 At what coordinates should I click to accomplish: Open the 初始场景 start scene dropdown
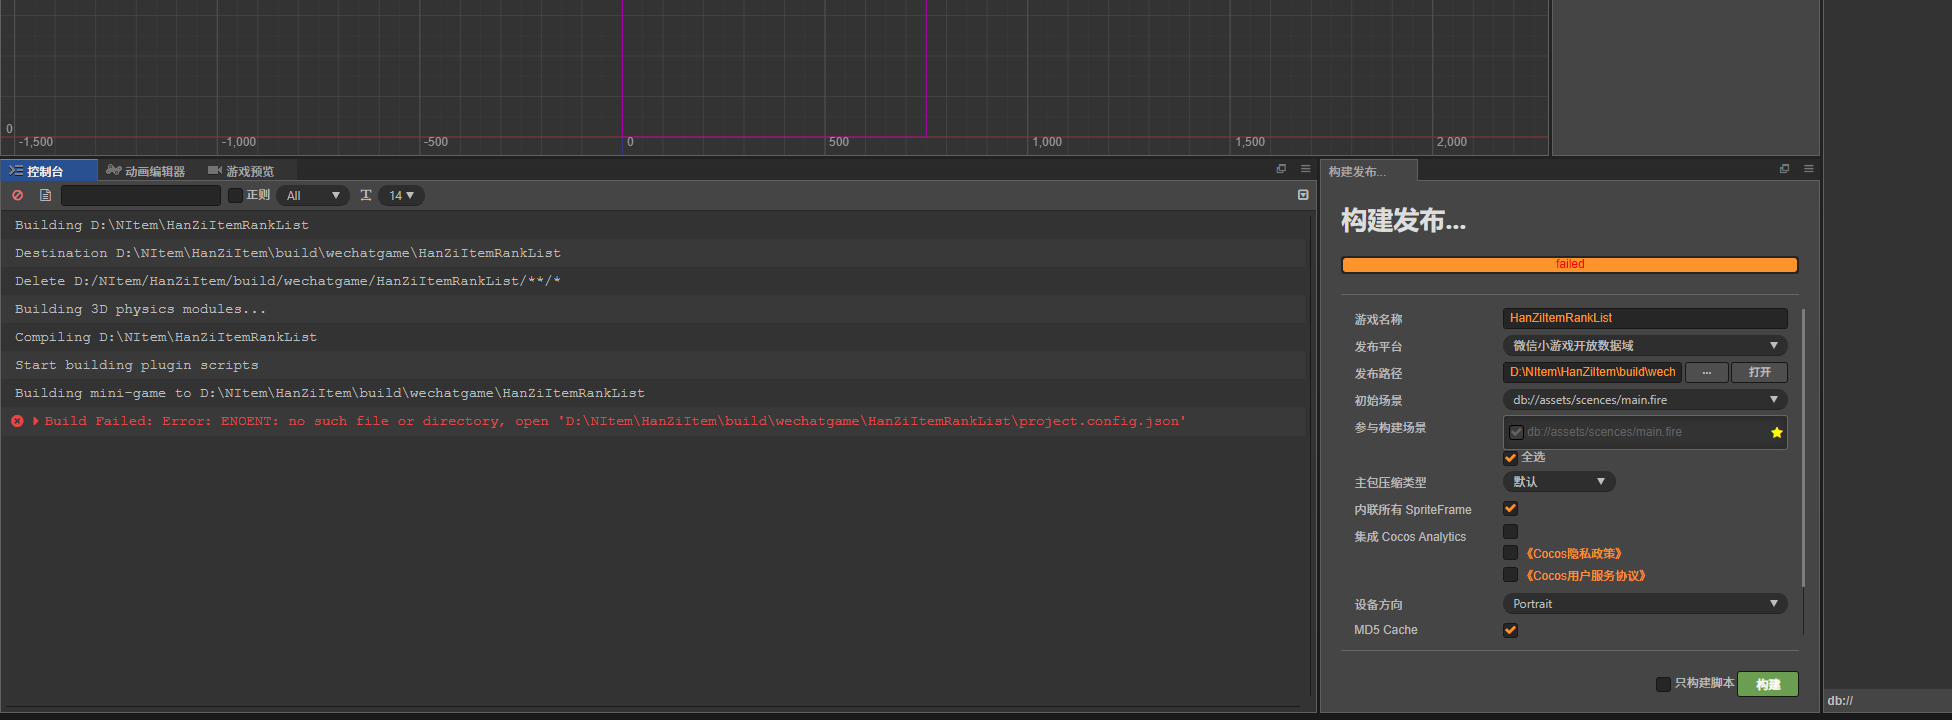tap(1644, 400)
